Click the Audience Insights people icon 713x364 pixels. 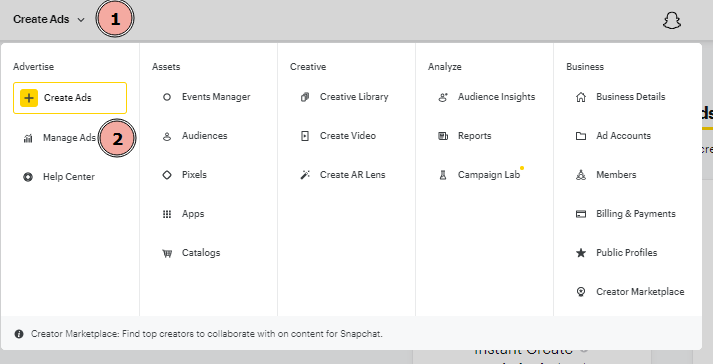[443, 97]
